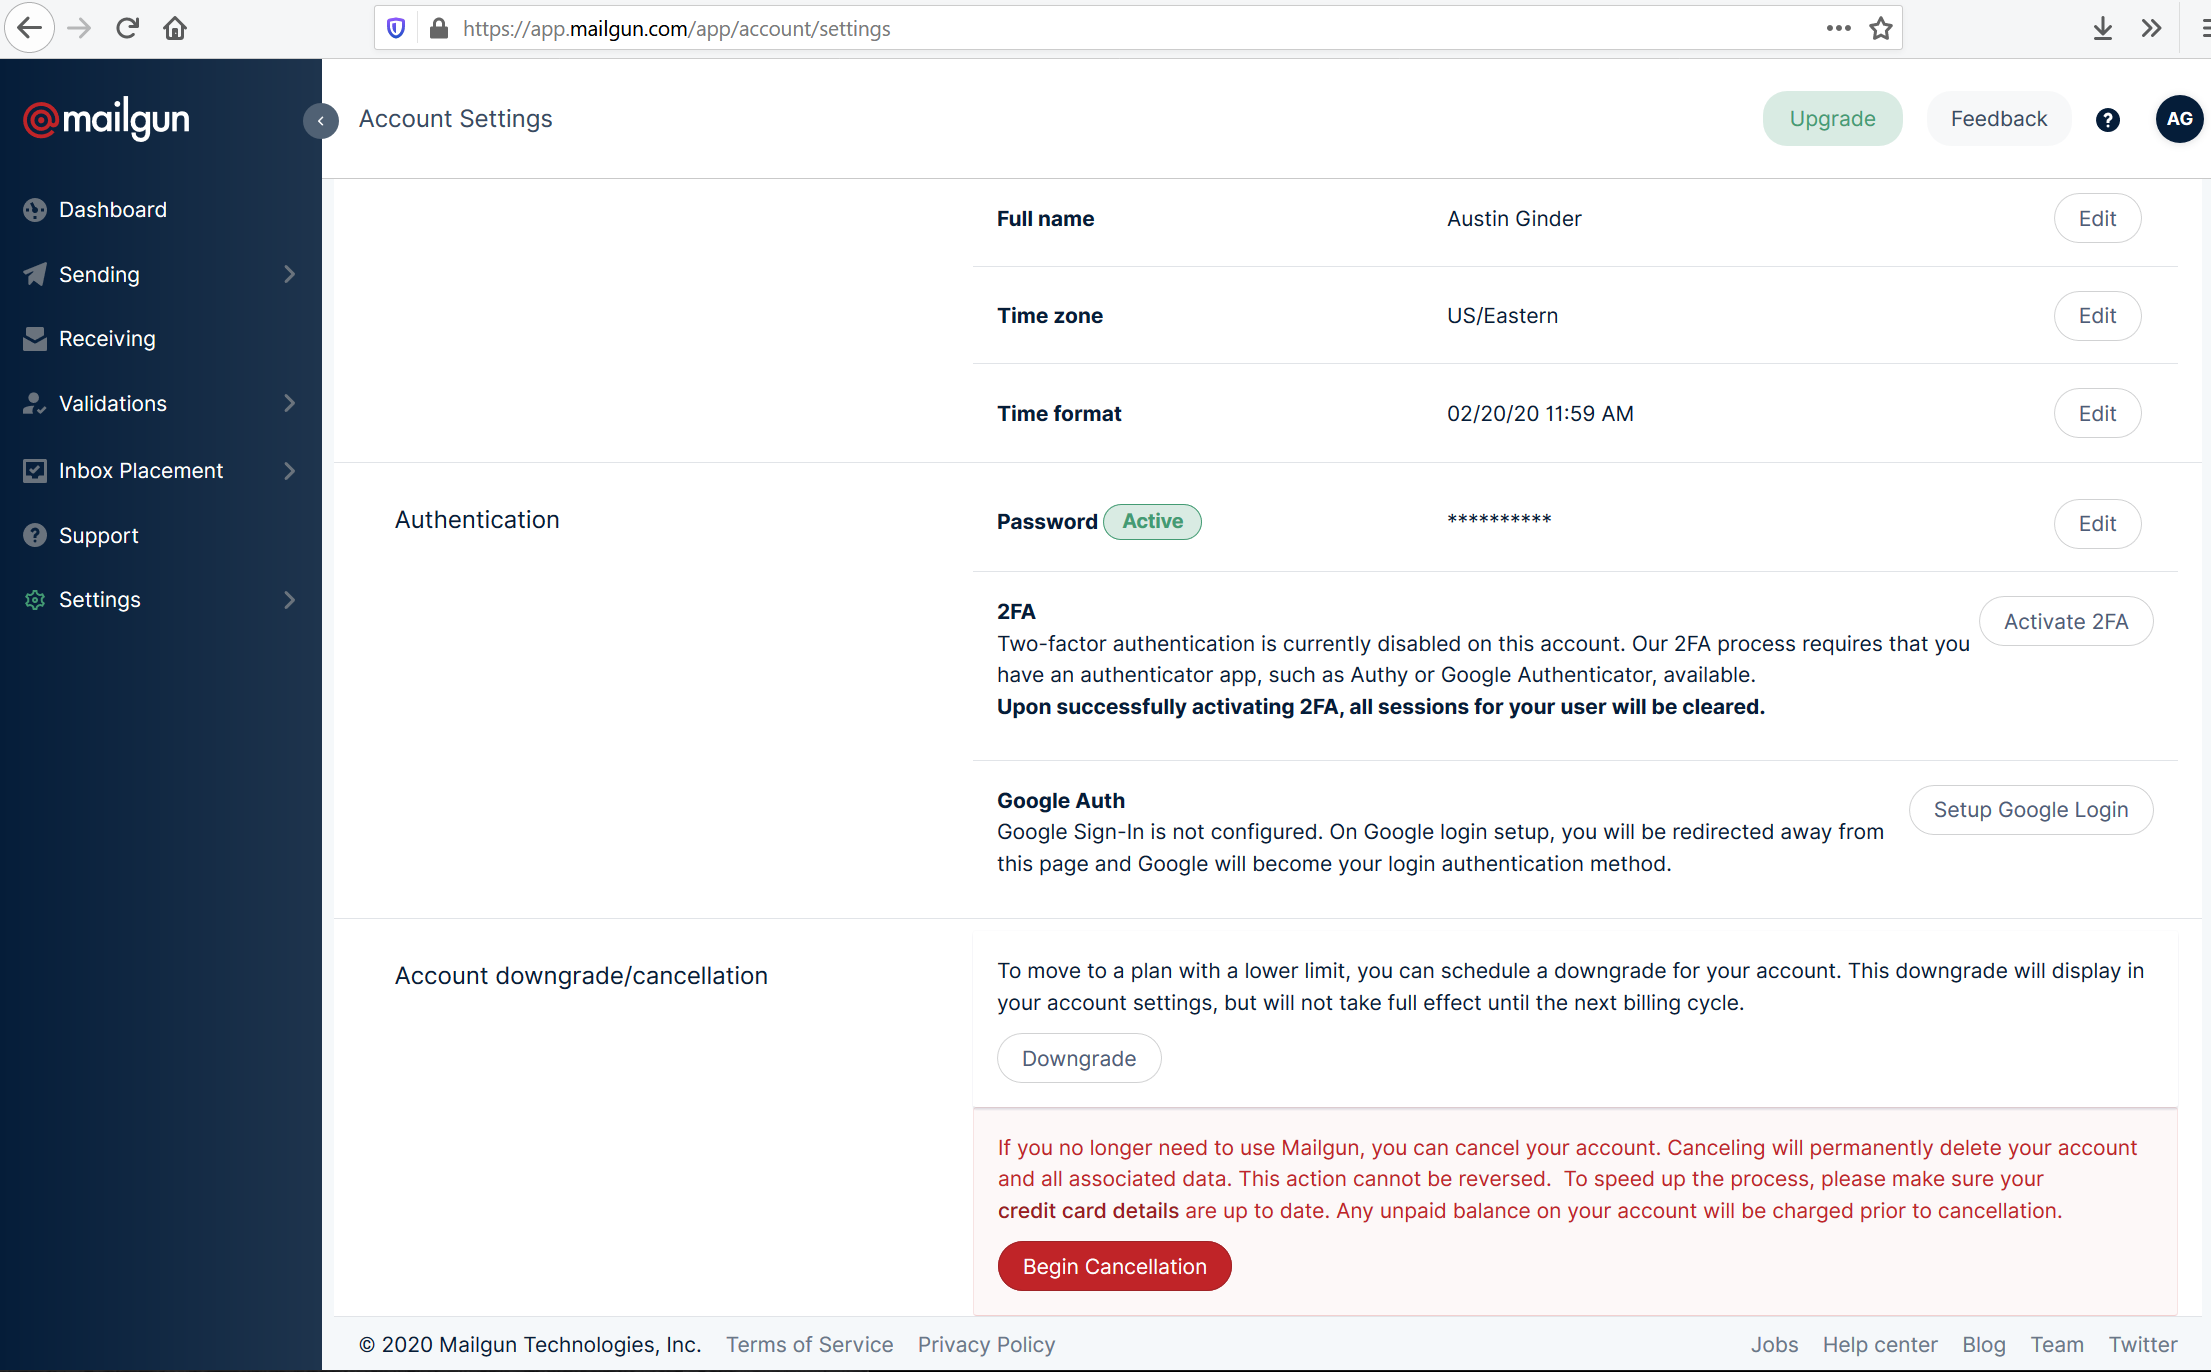Open the browser downloads arrow
The image size is (2211, 1372).
click(x=2103, y=28)
